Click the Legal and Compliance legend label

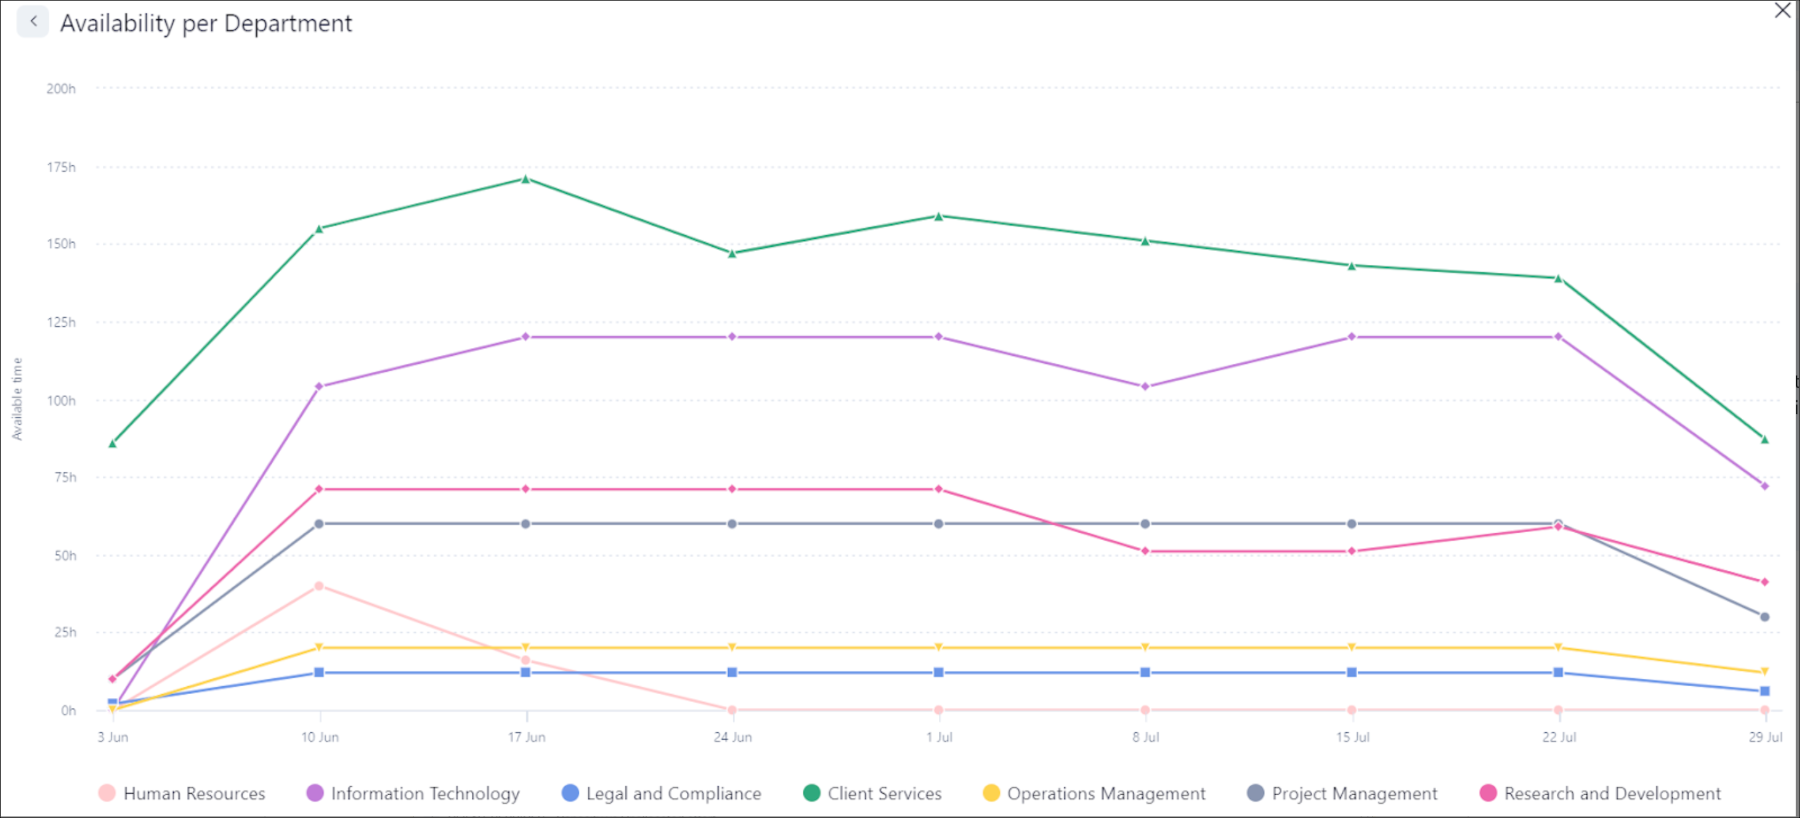pos(674,793)
